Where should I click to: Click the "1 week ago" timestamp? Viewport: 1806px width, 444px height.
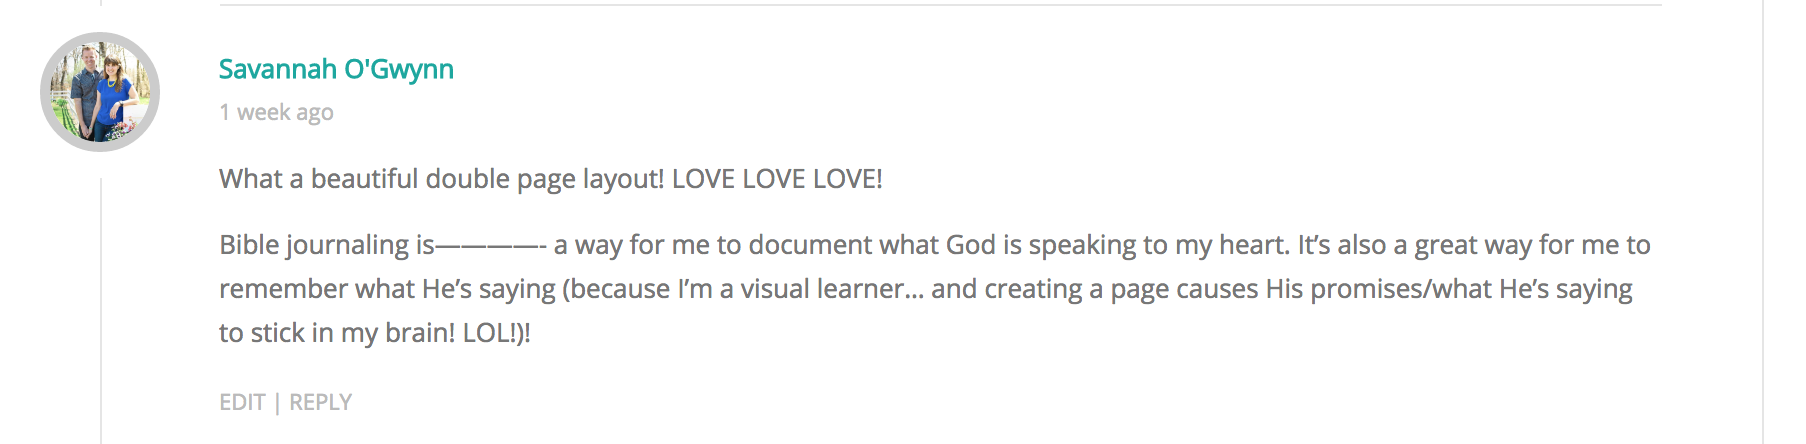point(276,112)
